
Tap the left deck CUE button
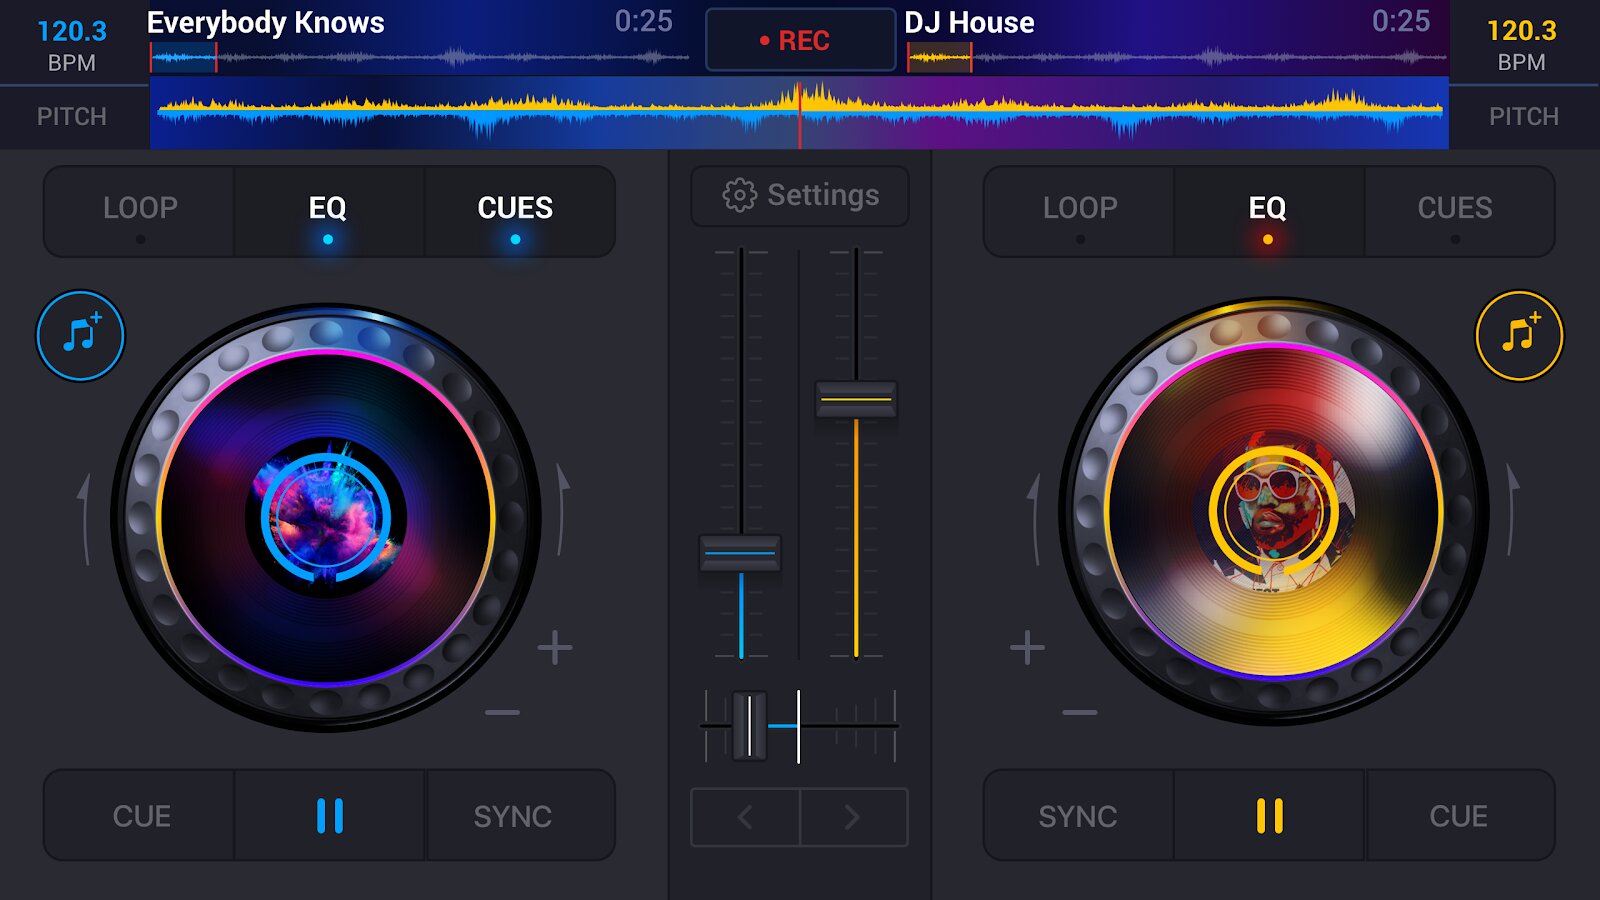click(141, 815)
